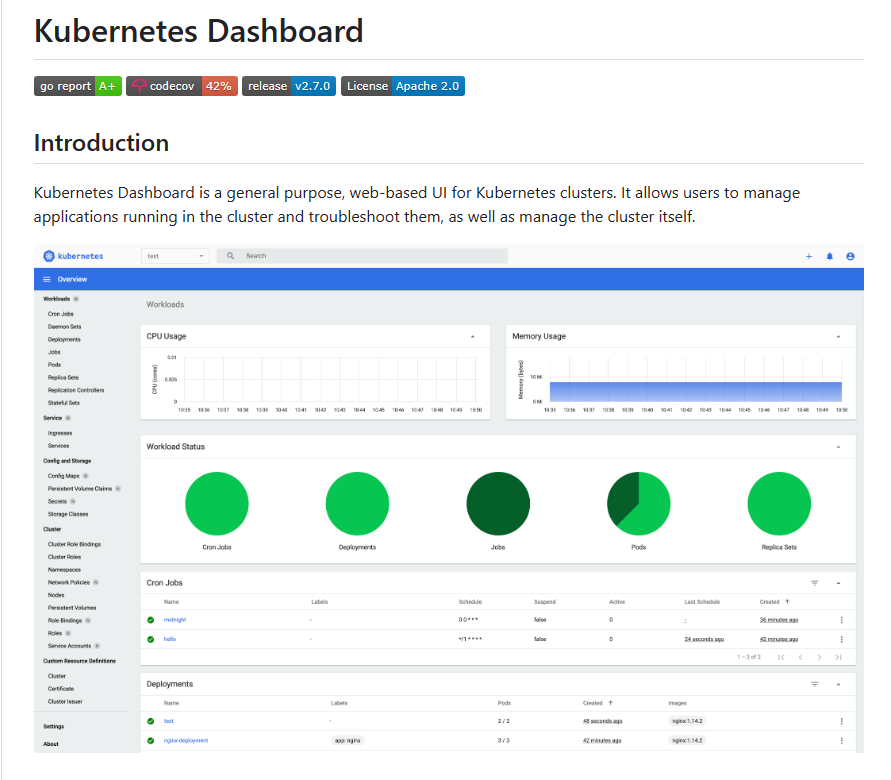Click the plus icon to create a resource
Viewport: 891px width, 780px height.
click(809, 256)
